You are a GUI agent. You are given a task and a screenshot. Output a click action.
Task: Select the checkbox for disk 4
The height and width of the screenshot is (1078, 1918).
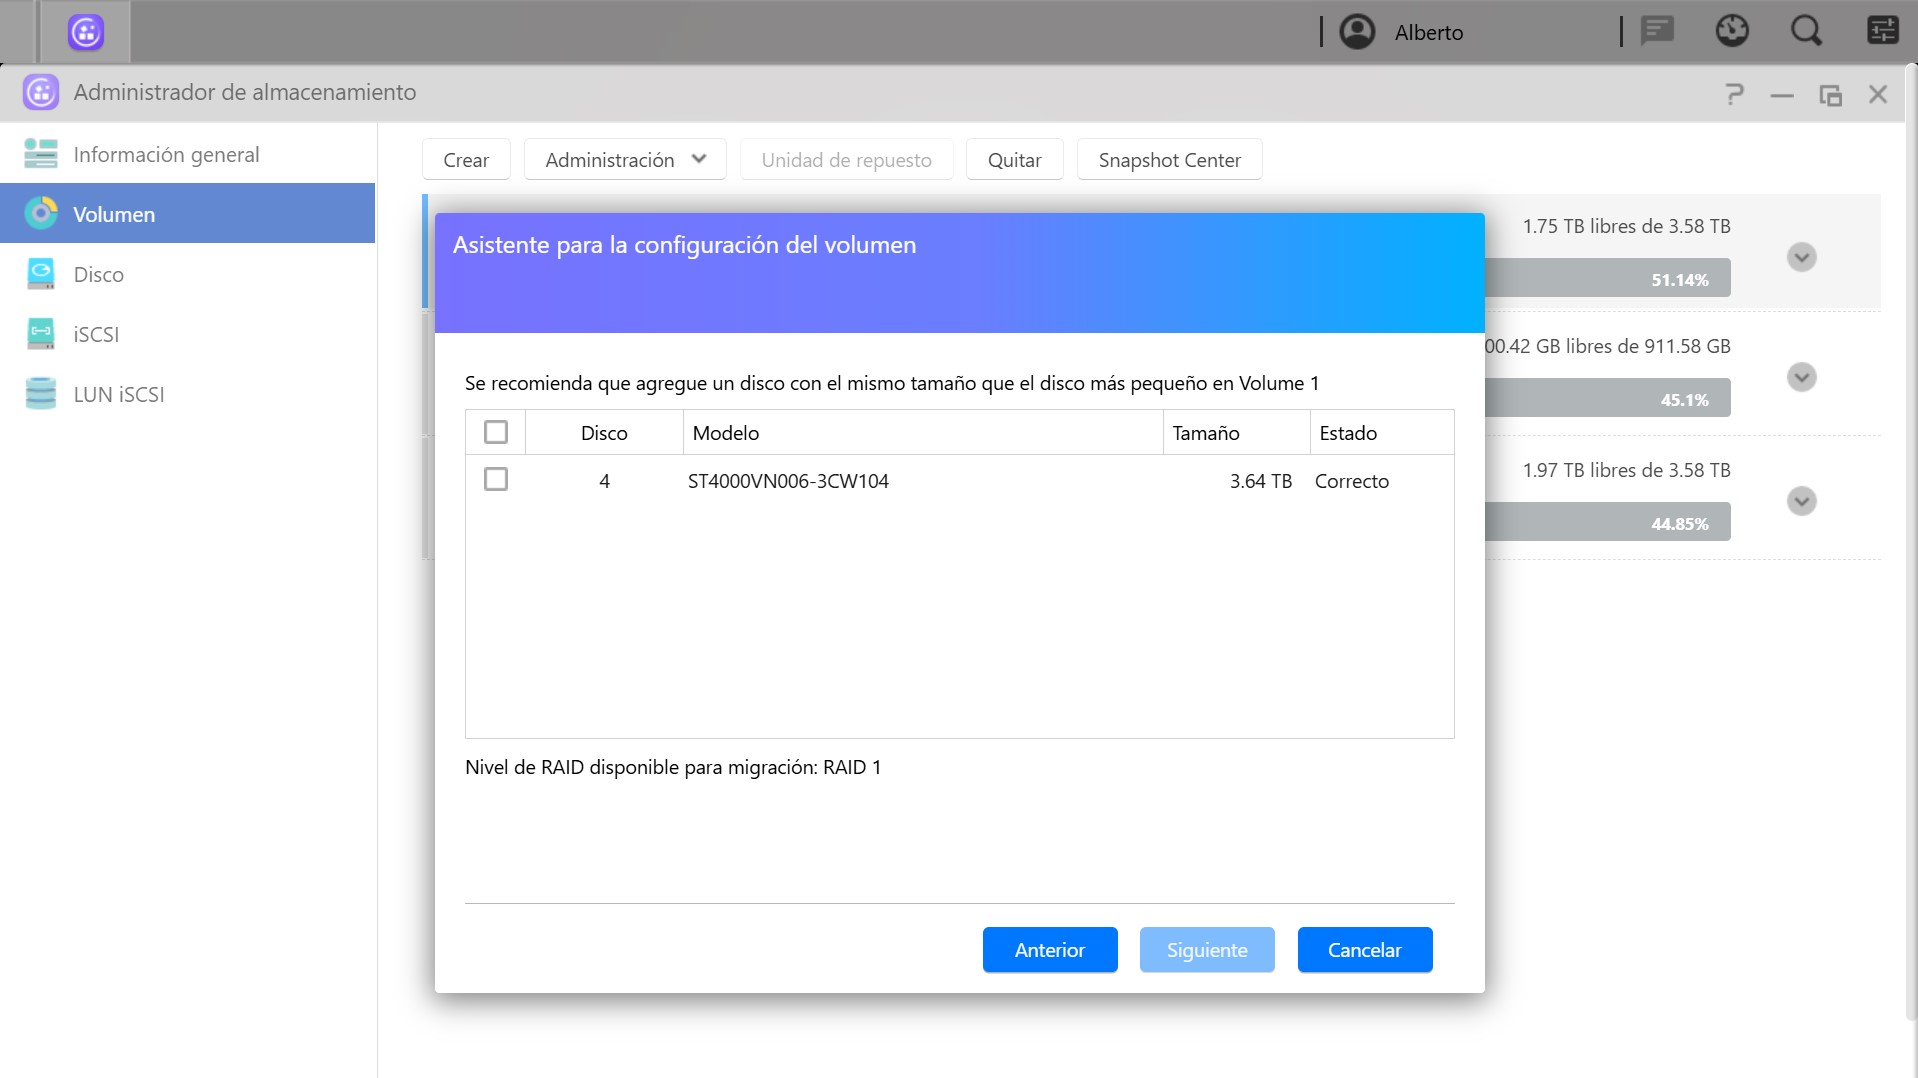click(x=496, y=480)
